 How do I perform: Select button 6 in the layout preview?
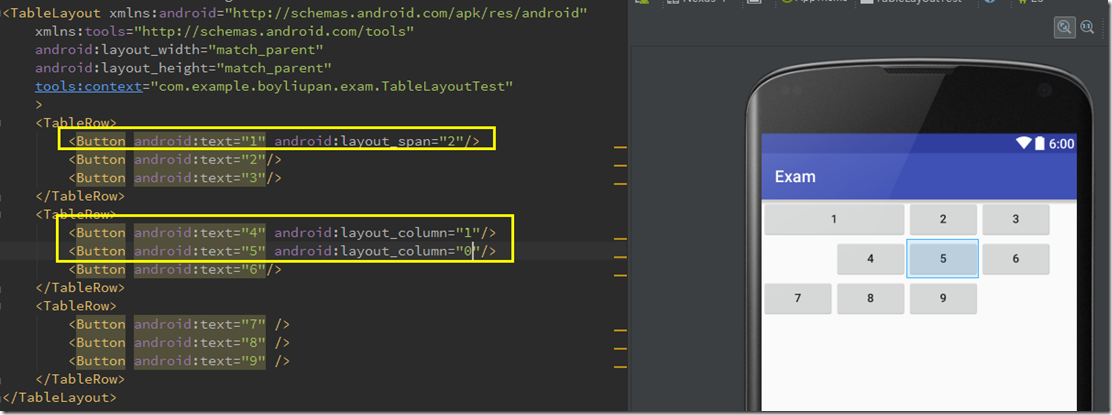pyautogui.click(x=1015, y=258)
